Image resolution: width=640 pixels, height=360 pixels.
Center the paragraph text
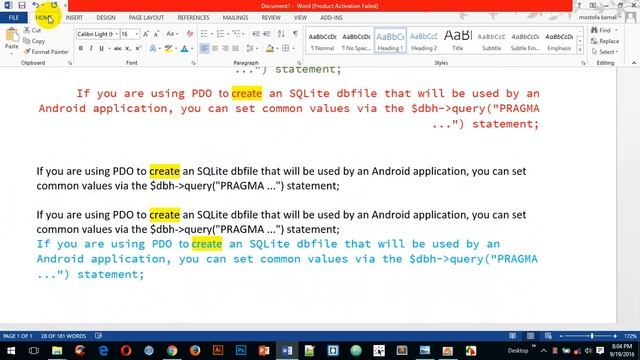pyautogui.click(x=215, y=49)
